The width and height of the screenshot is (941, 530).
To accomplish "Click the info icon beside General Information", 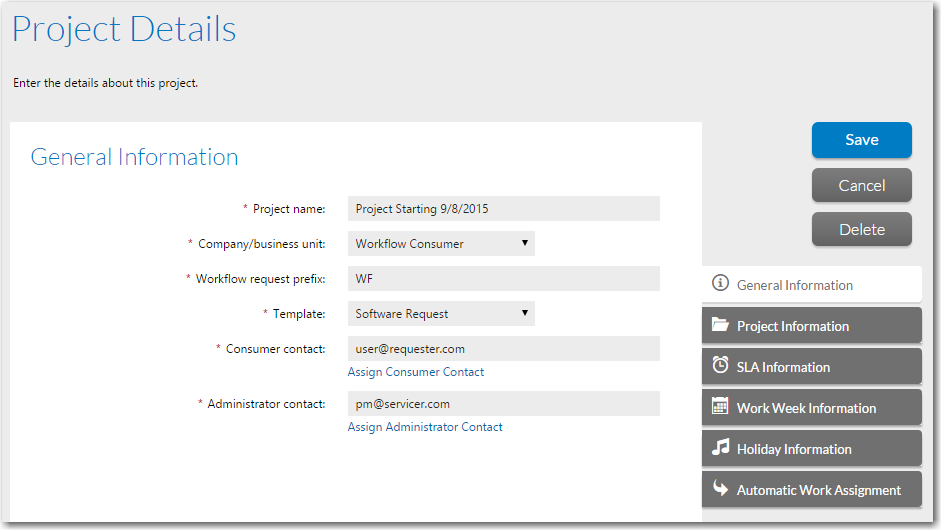I will pyautogui.click(x=720, y=283).
